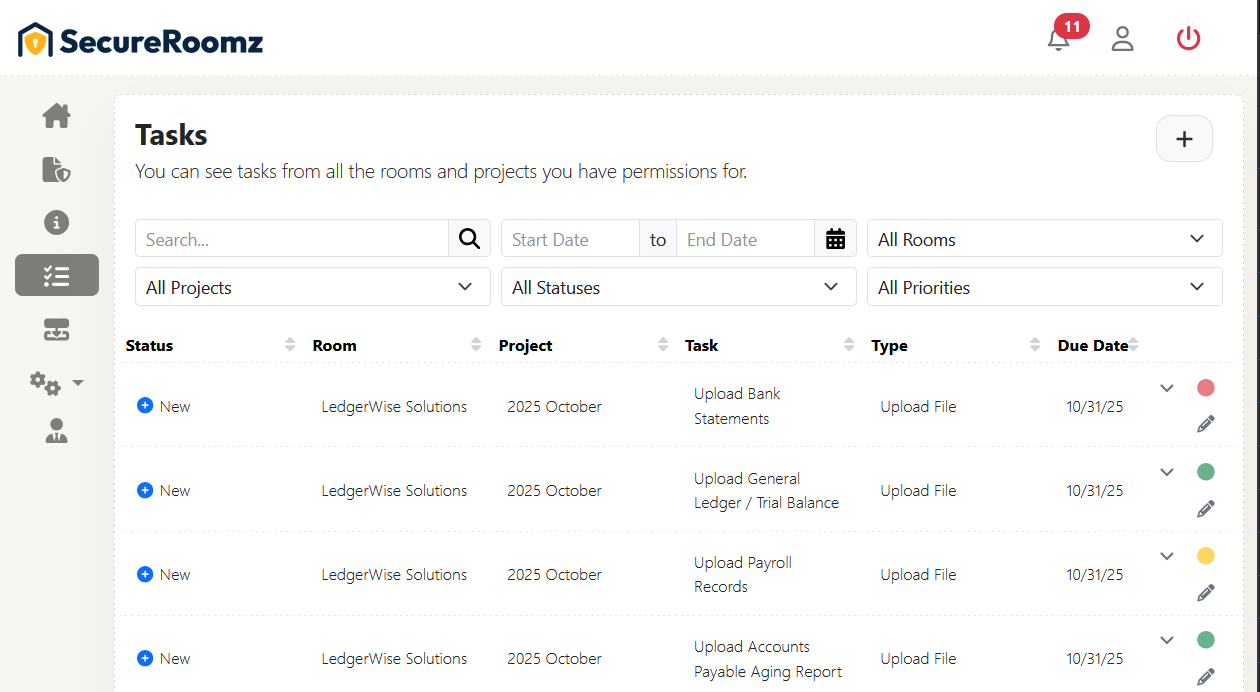1260x692 pixels.
Task: Open the All Statuses dropdown
Action: tap(678, 287)
